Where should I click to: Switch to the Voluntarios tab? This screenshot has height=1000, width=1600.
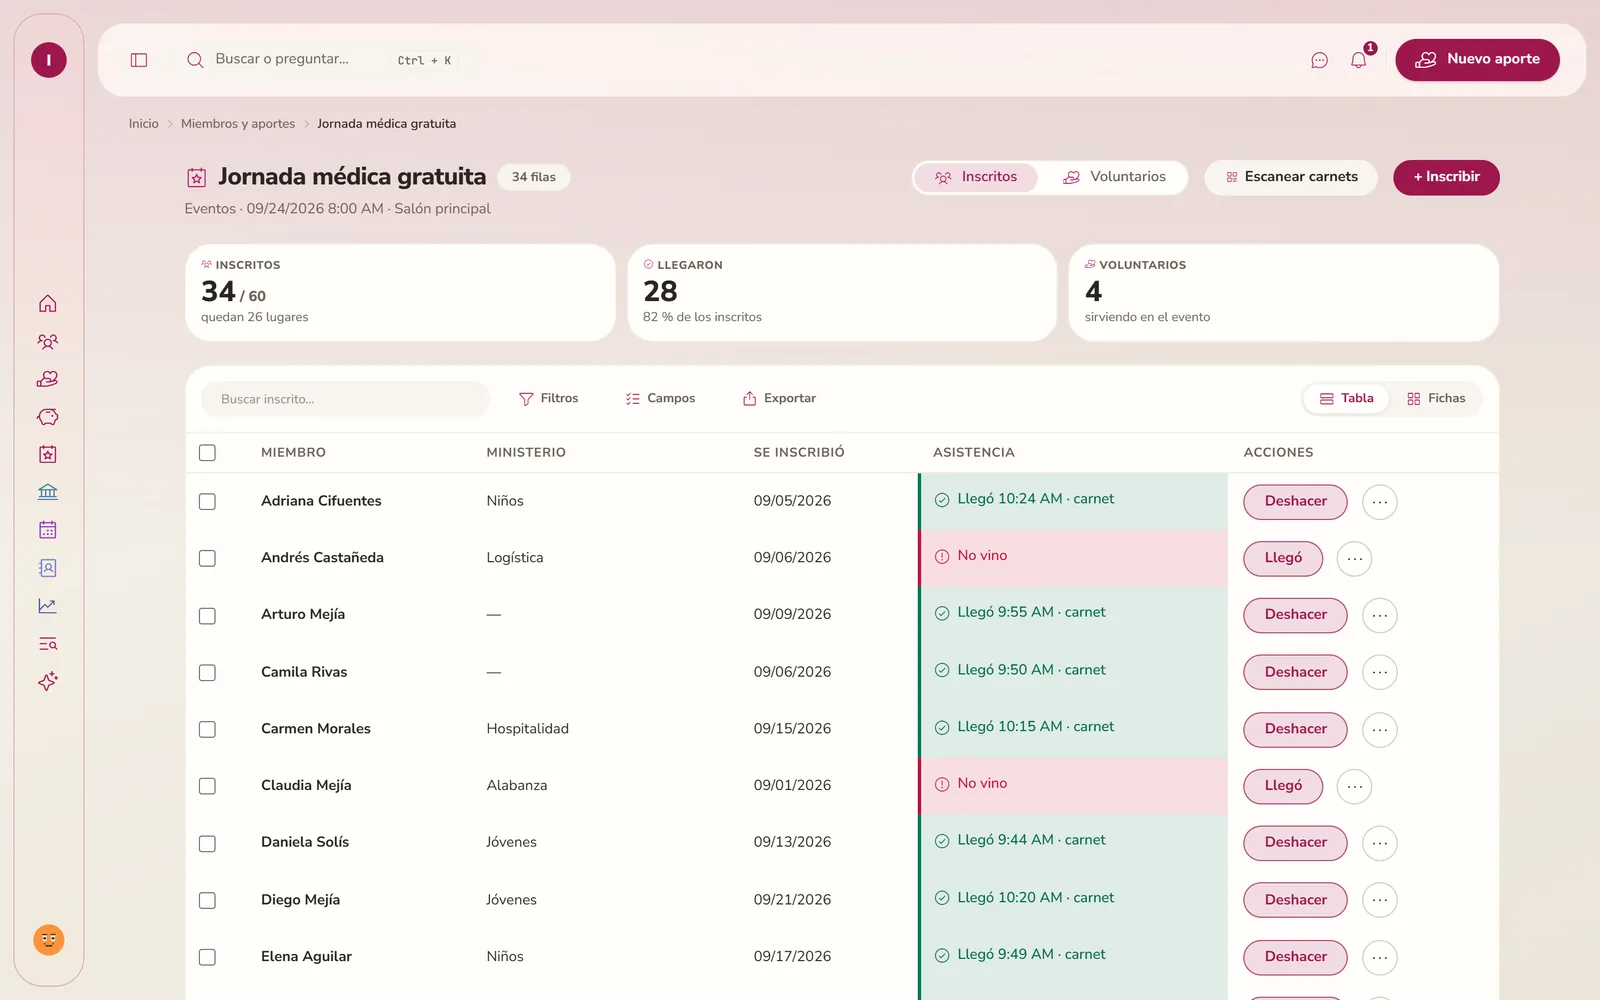click(x=1114, y=177)
